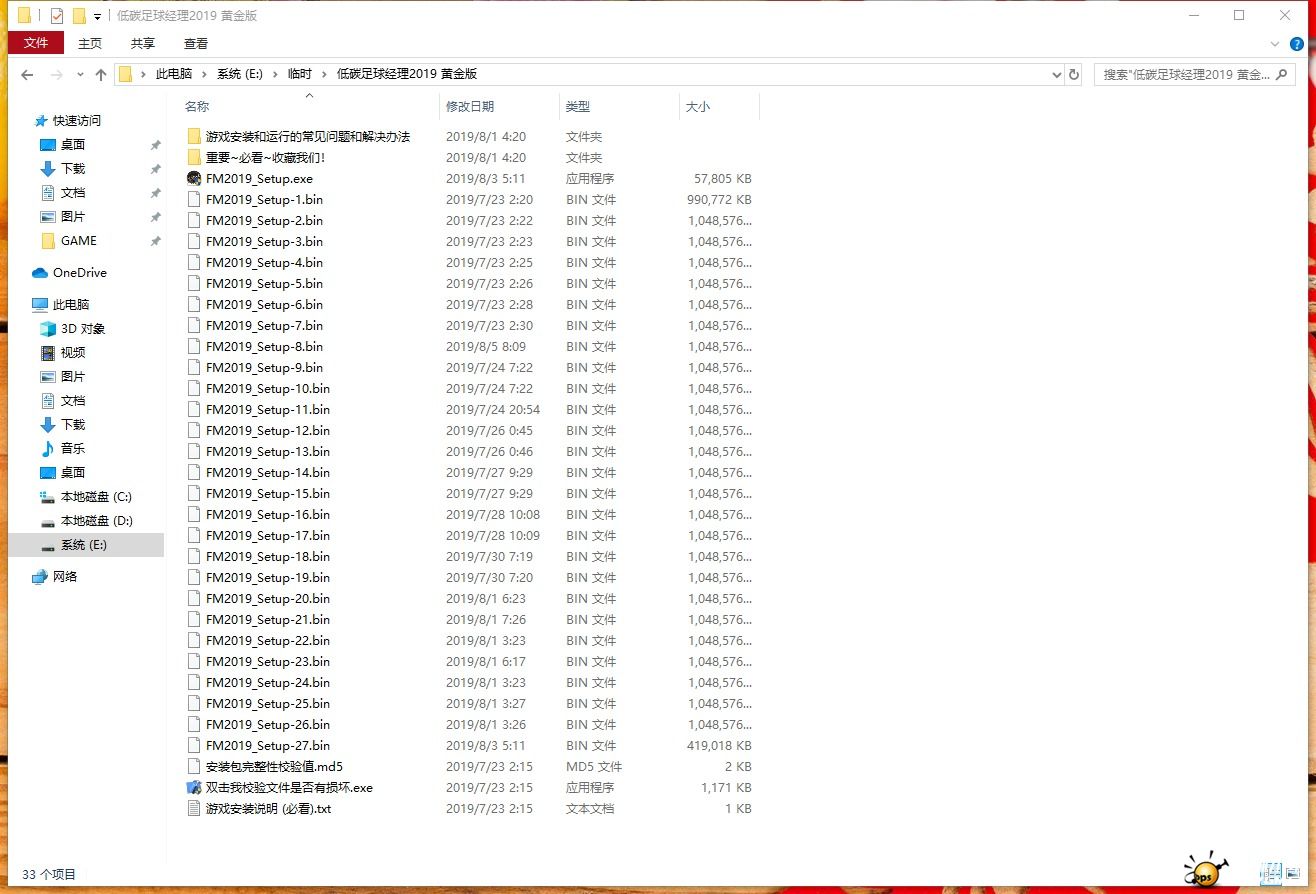Sort by the 类型 column header
Screen dimensions: 1316x894
[x=578, y=106]
